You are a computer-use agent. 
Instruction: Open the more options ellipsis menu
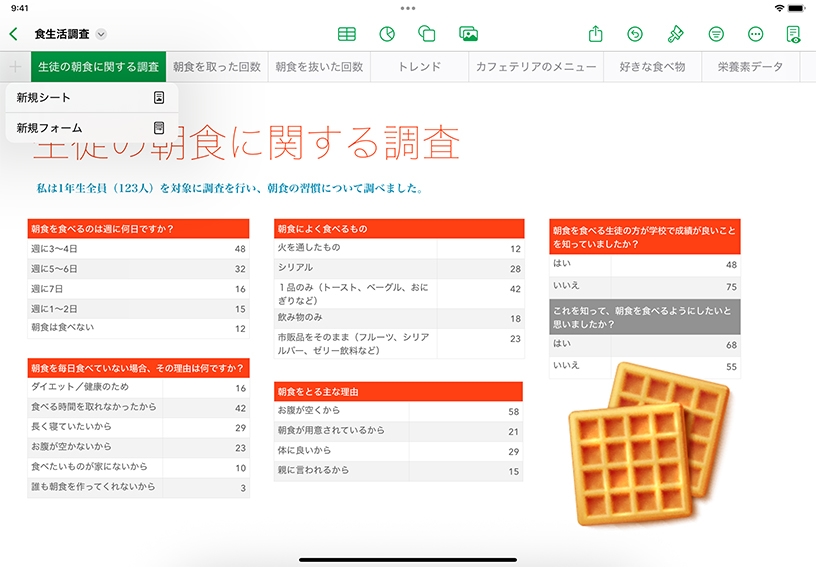coord(755,34)
